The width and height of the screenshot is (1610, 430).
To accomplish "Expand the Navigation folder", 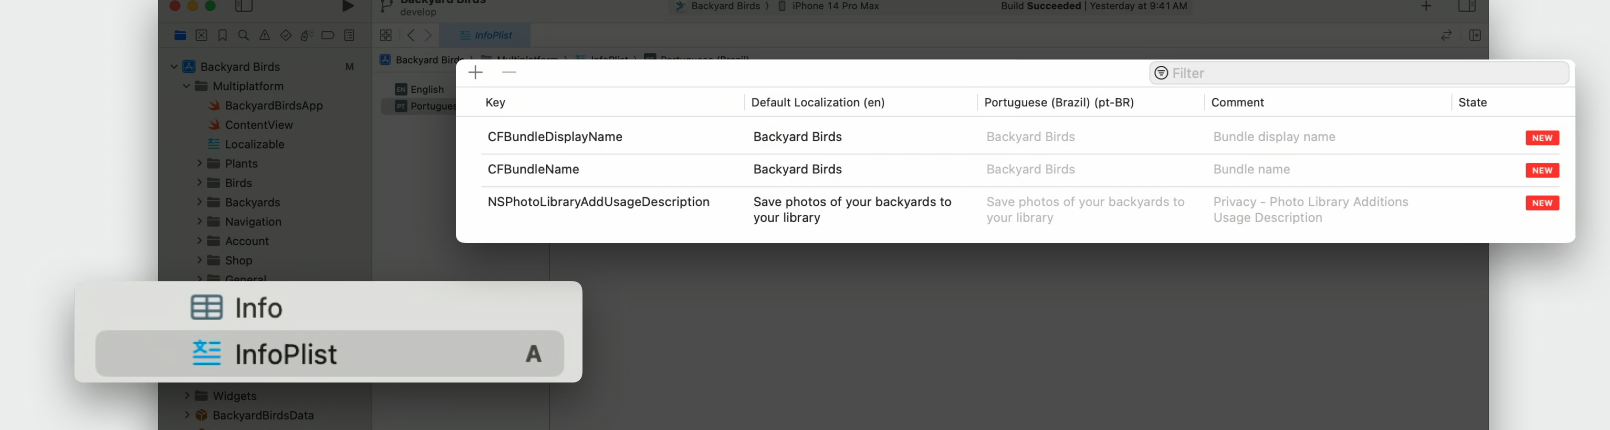I will [x=199, y=222].
